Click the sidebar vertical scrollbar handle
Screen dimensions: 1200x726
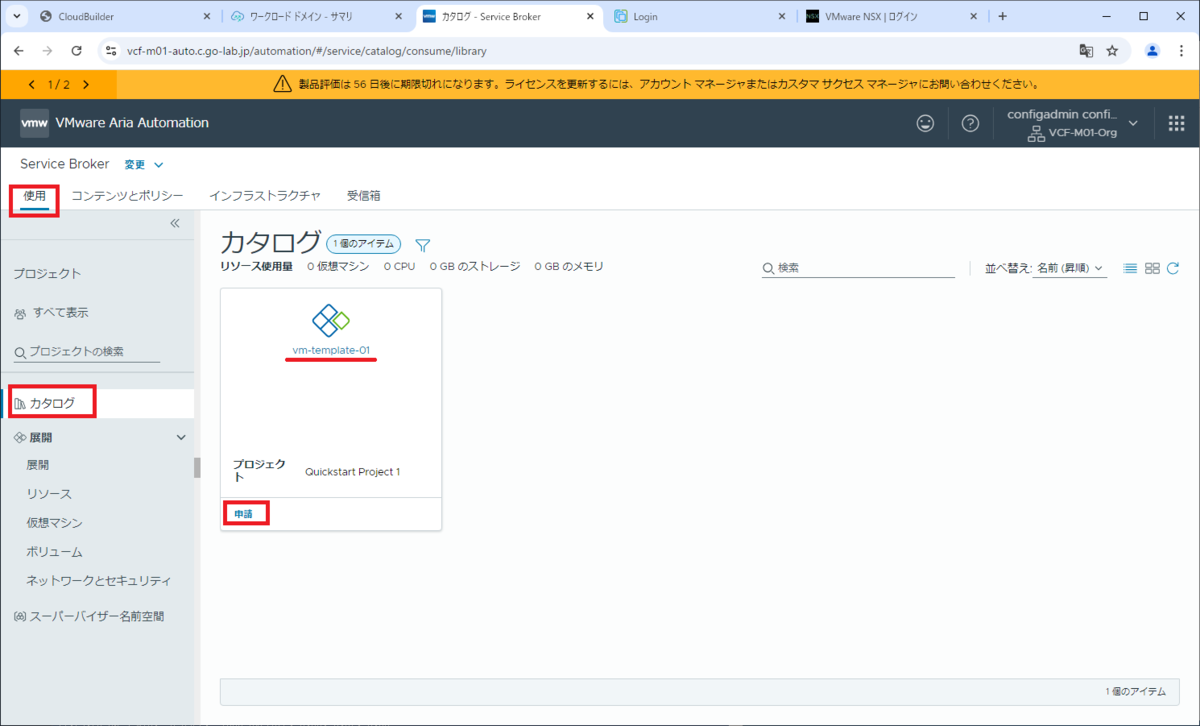coord(197,468)
